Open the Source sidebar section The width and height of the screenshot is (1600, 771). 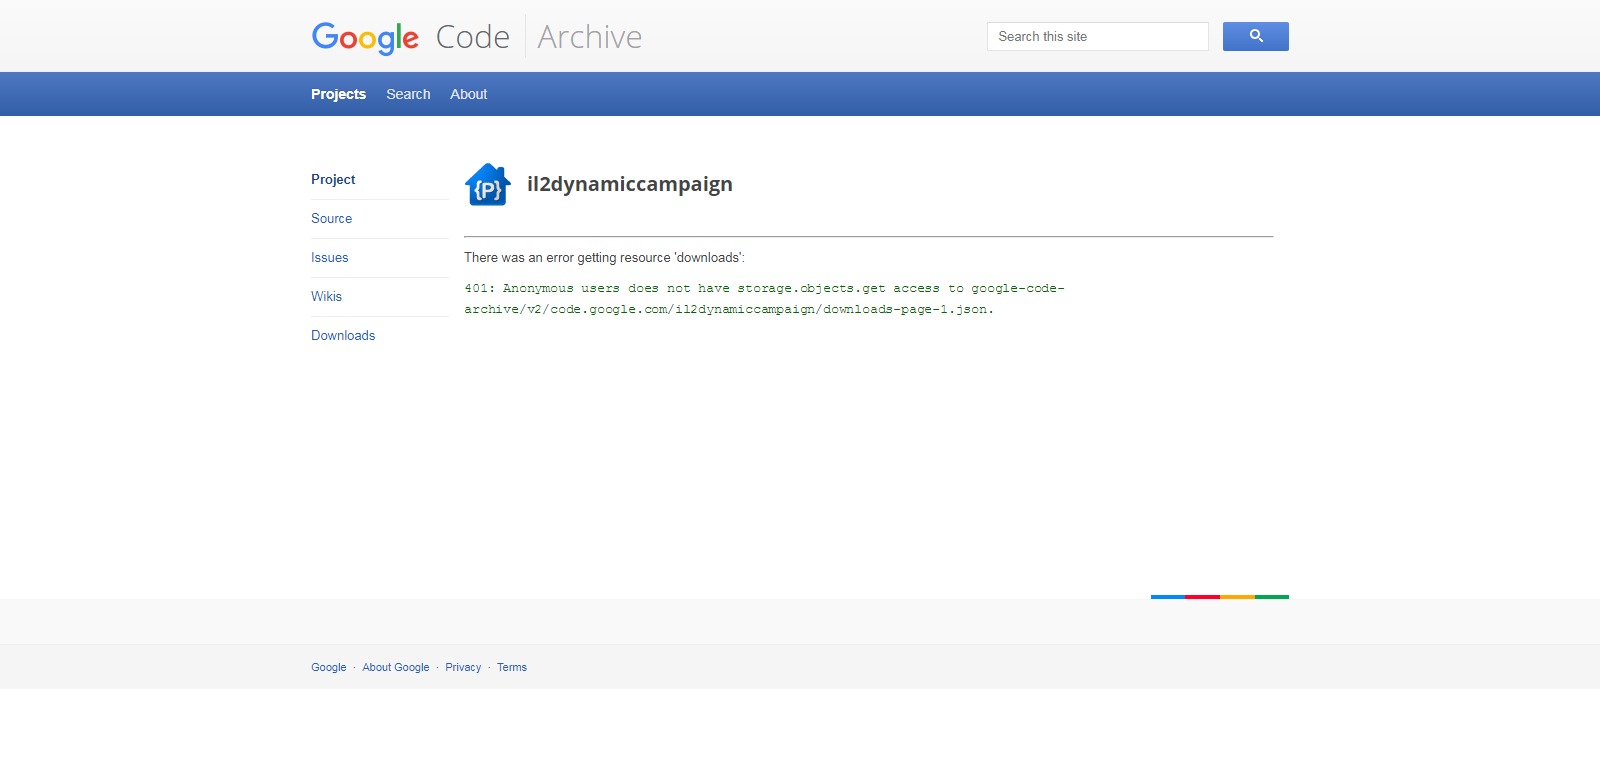pyautogui.click(x=331, y=218)
